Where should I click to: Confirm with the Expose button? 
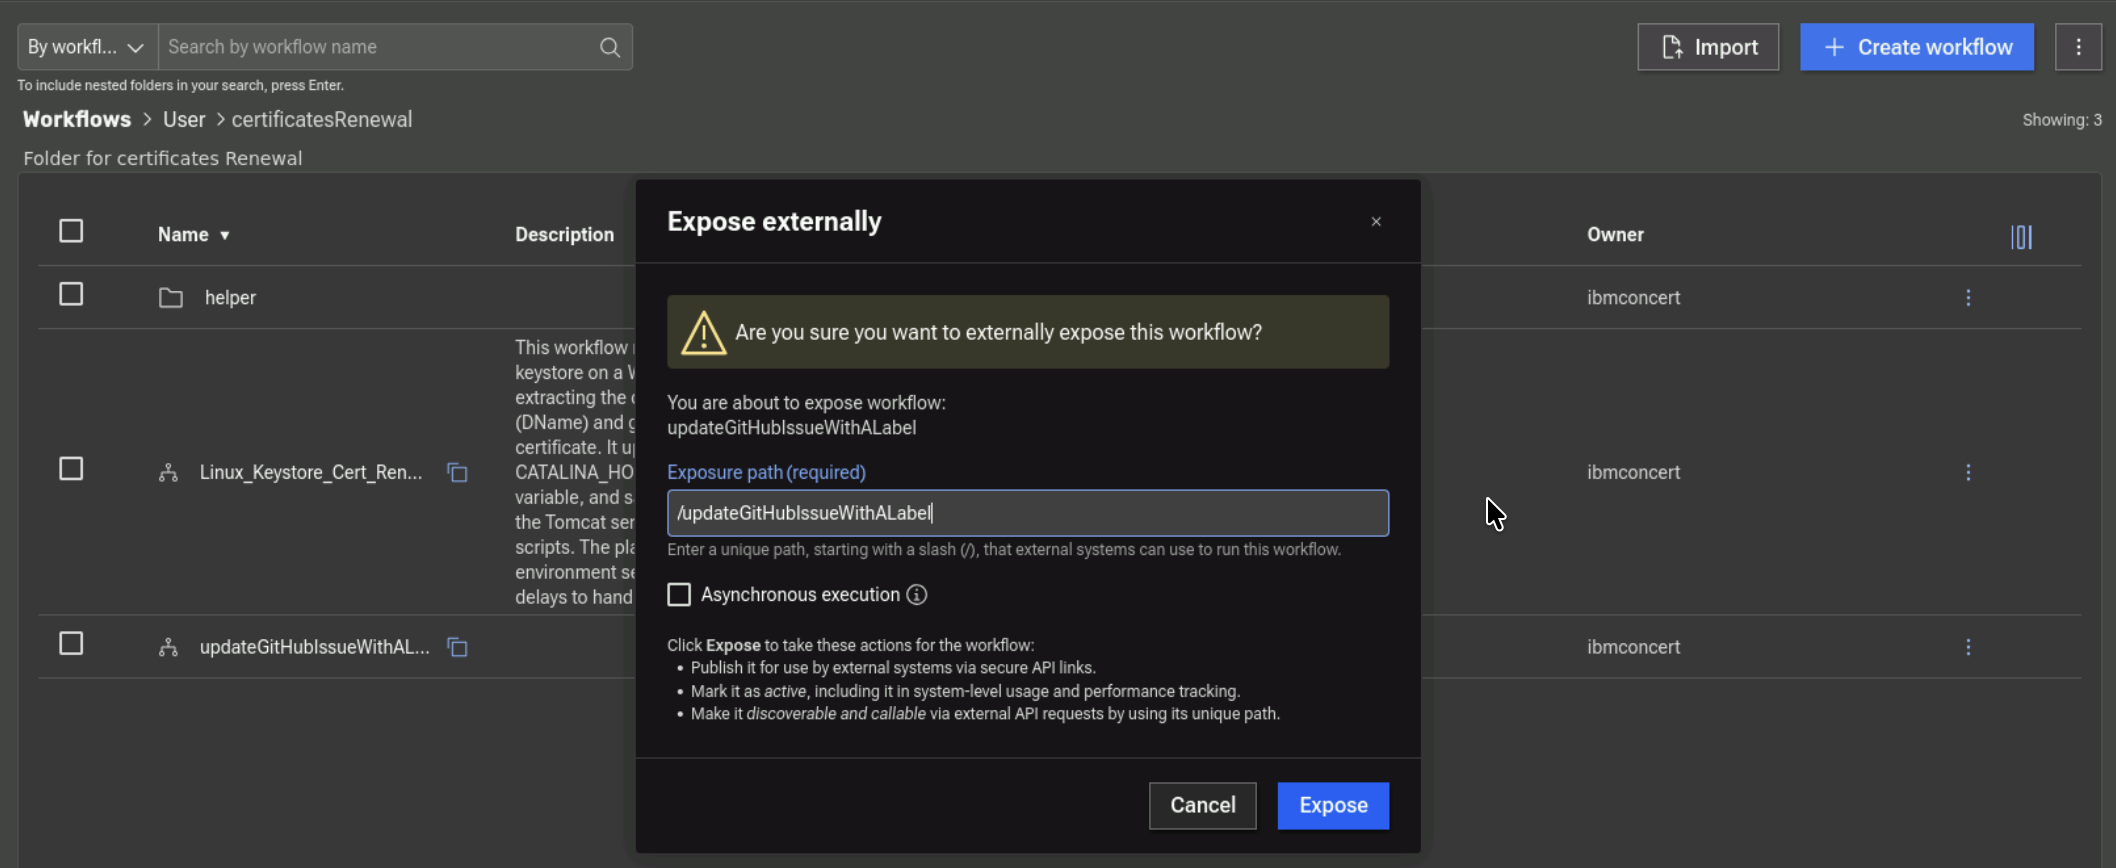click(1332, 805)
